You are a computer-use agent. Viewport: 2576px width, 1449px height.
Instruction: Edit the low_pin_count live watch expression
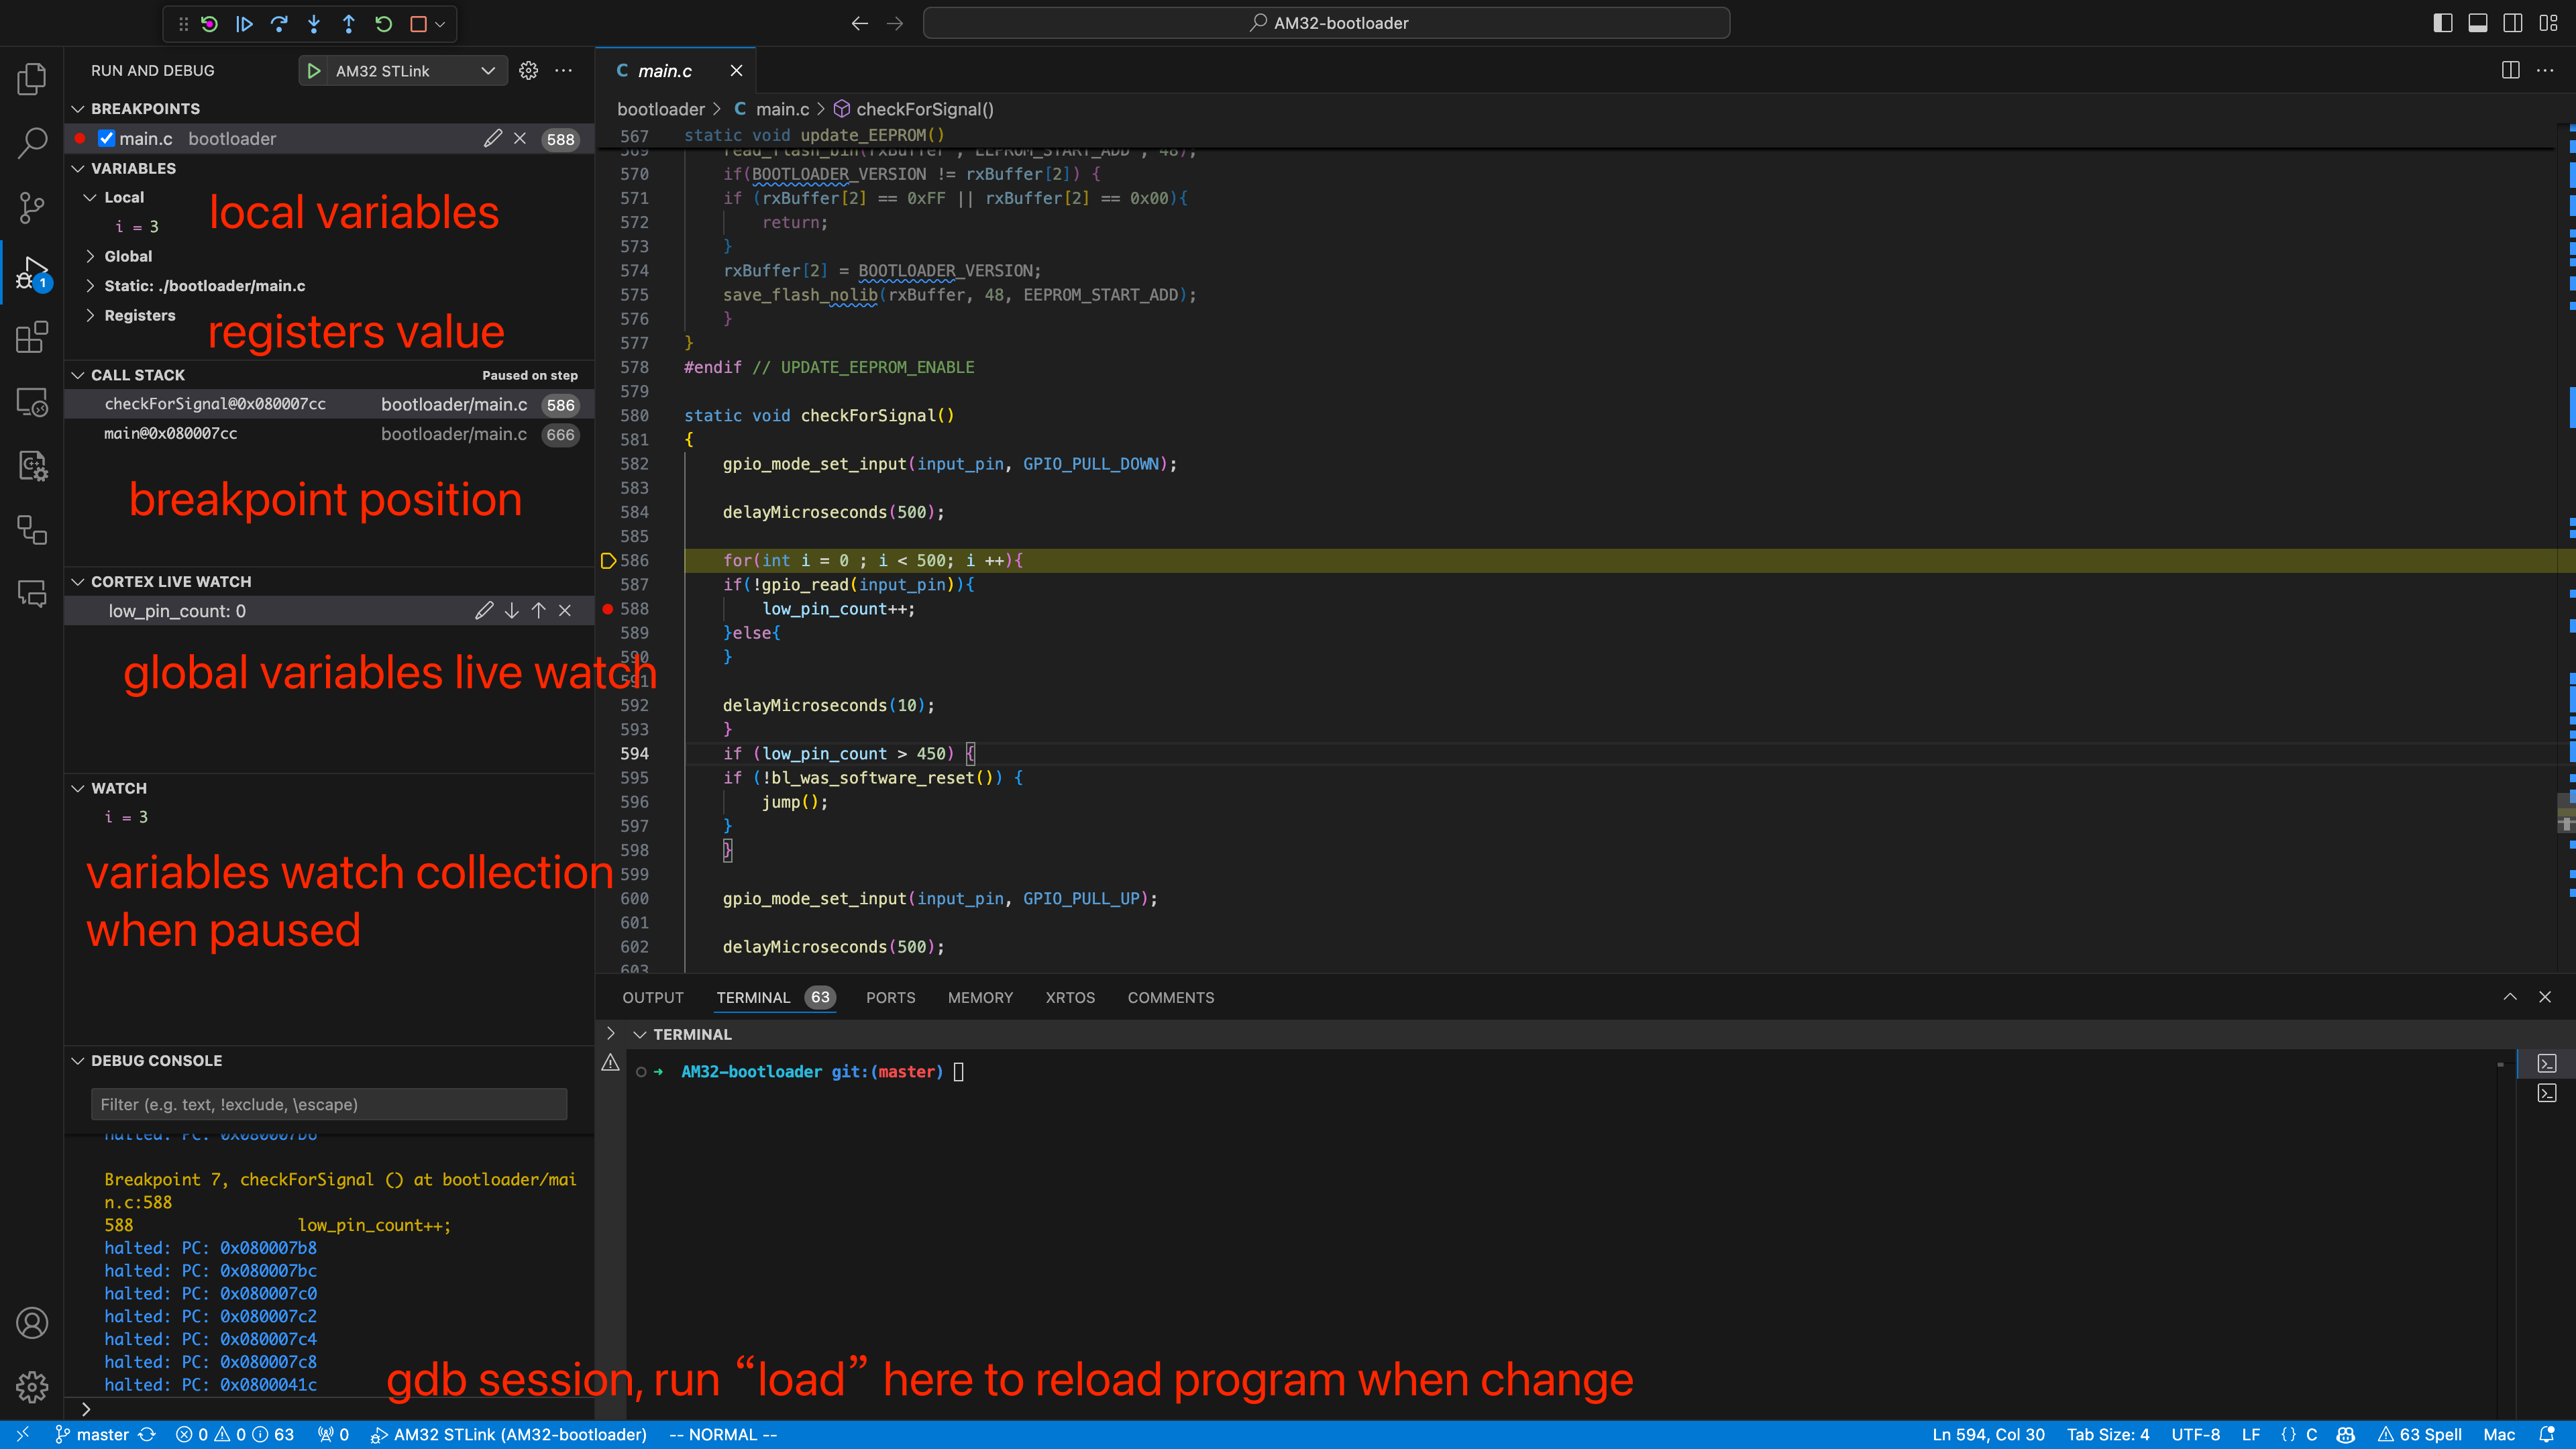[485, 611]
